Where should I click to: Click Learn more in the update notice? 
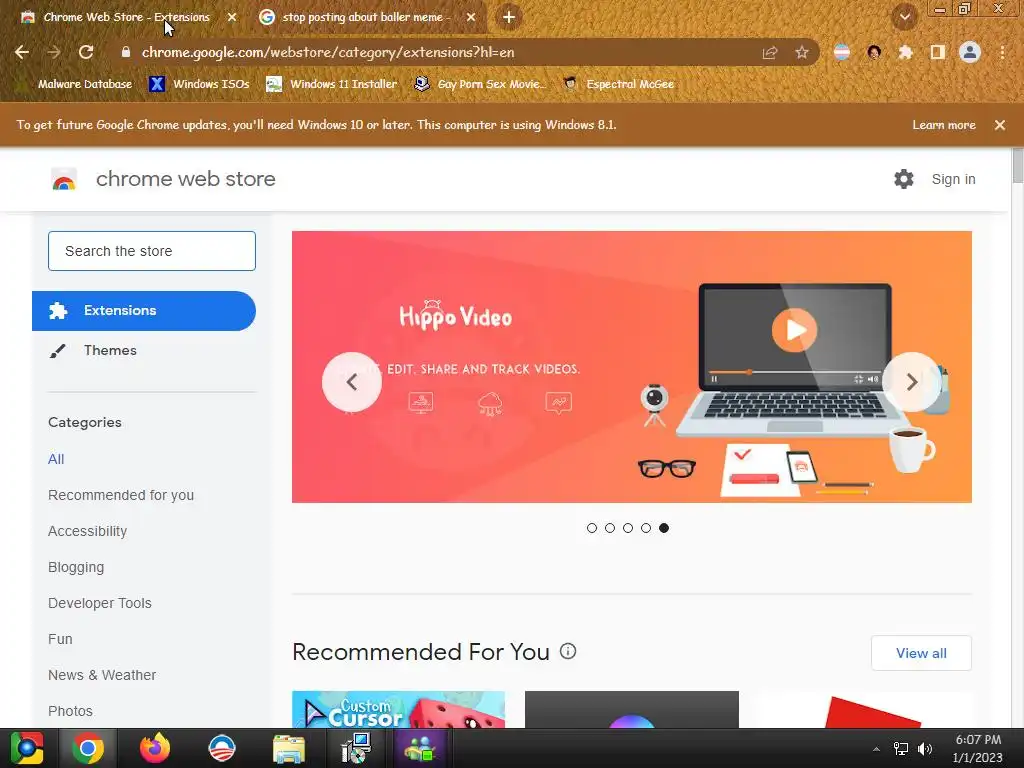(x=944, y=125)
